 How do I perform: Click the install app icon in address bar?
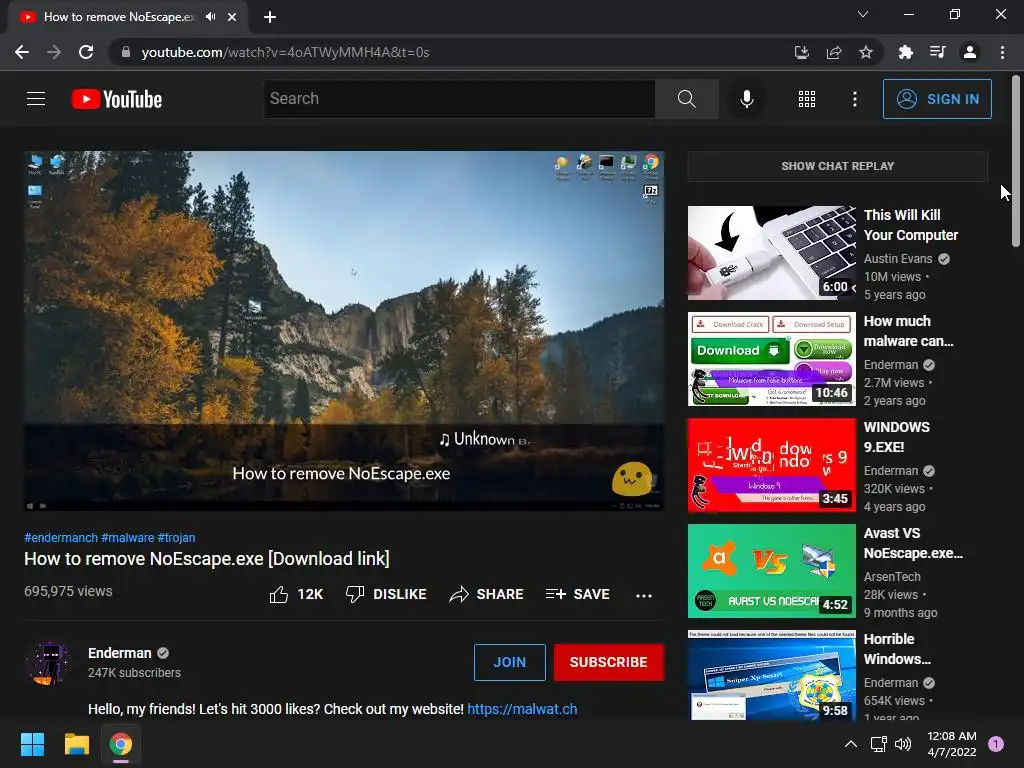tap(801, 52)
